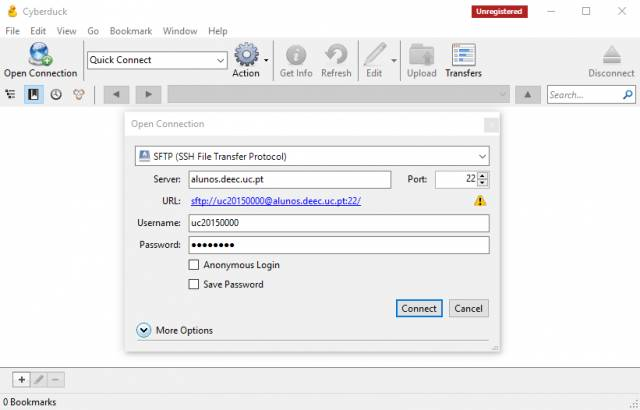
Task: Close the Open Connection dialog
Action: click(491, 125)
